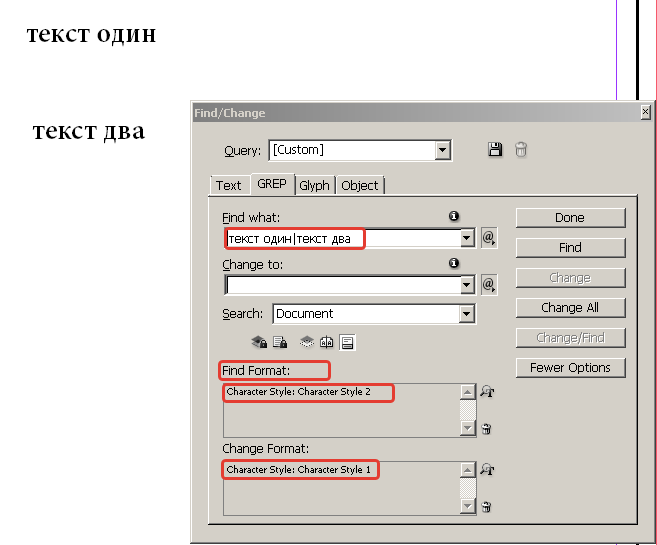Screen dimensions: 657x545
Task: Clear Find Format attributes trash icon
Action: [486, 429]
